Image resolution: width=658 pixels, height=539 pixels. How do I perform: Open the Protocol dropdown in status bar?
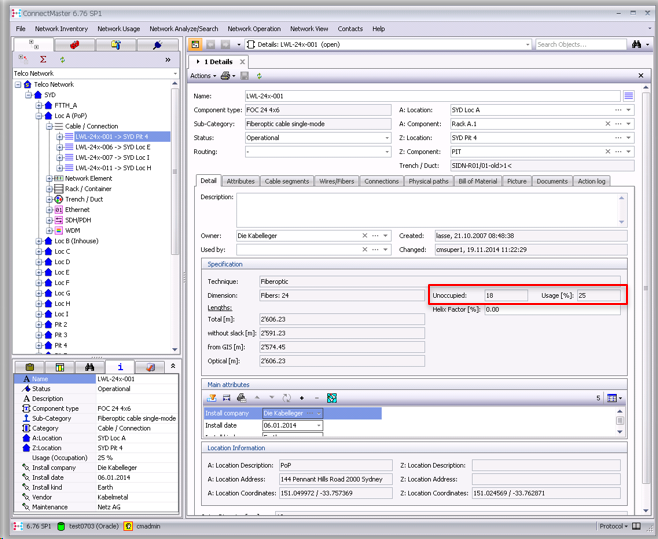point(614,526)
